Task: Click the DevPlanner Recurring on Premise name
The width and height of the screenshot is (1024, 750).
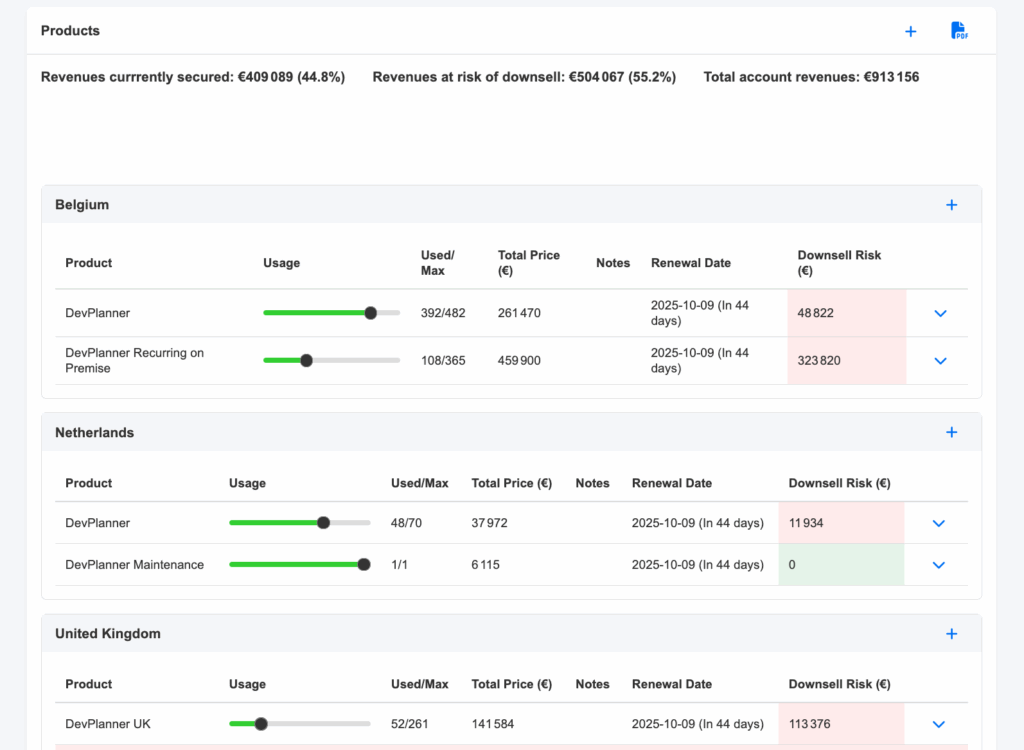Action: [135, 361]
